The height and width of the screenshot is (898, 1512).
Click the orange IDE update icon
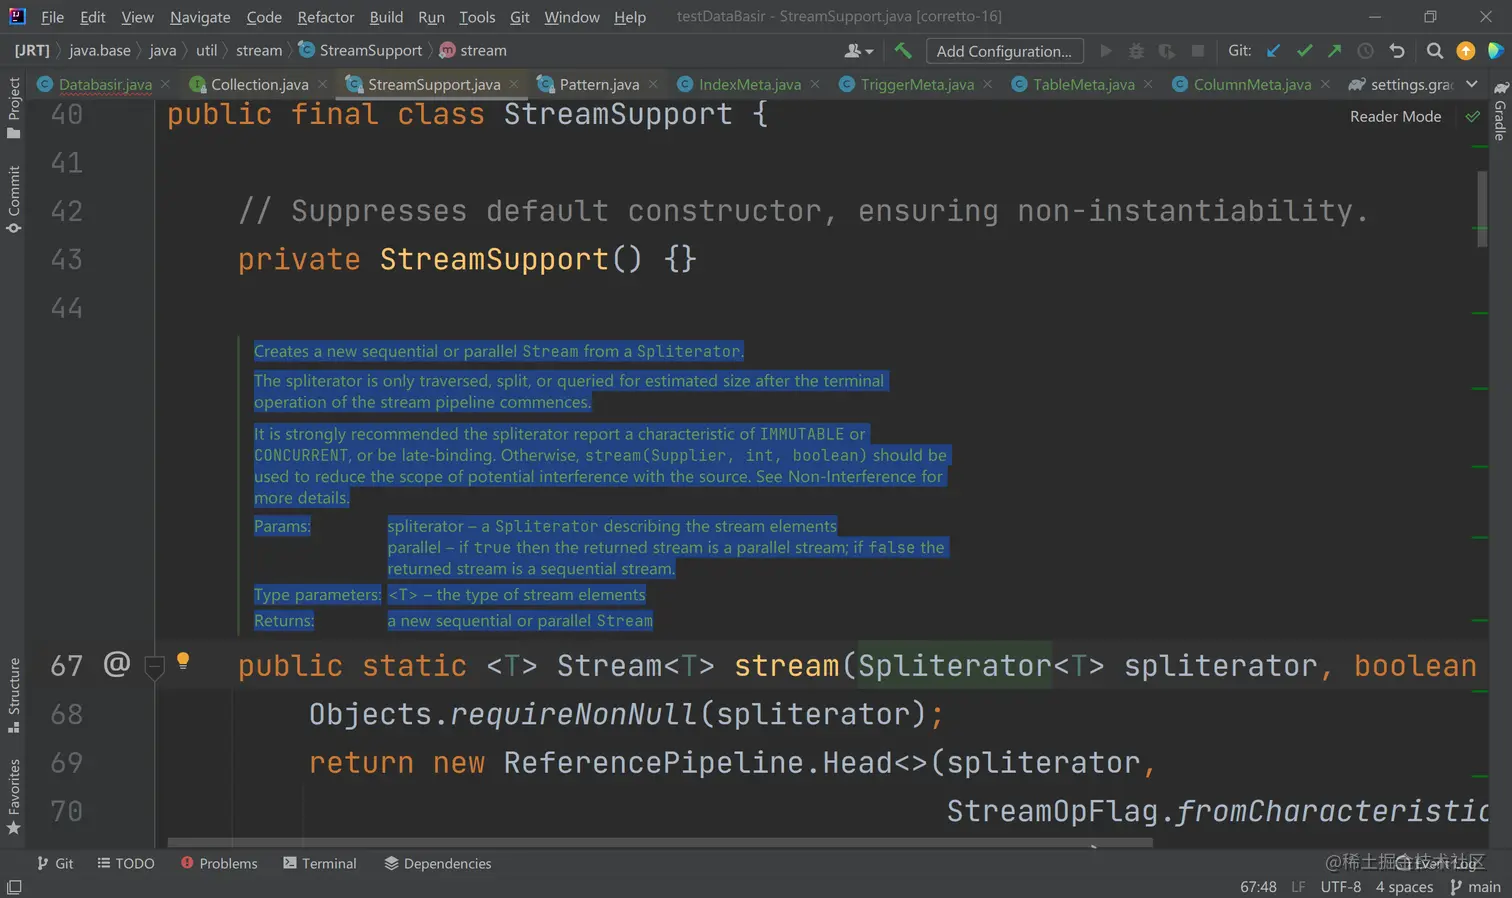pyautogui.click(x=1466, y=50)
